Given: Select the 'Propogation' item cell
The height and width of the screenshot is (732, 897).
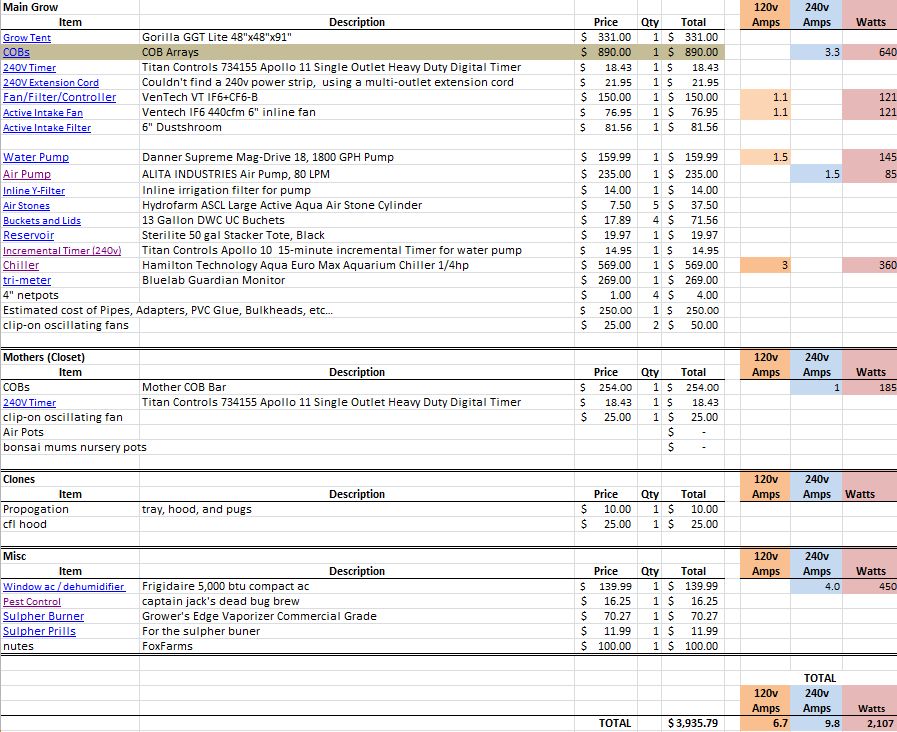Looking at the screenshot, I should (x=70, y=510).
